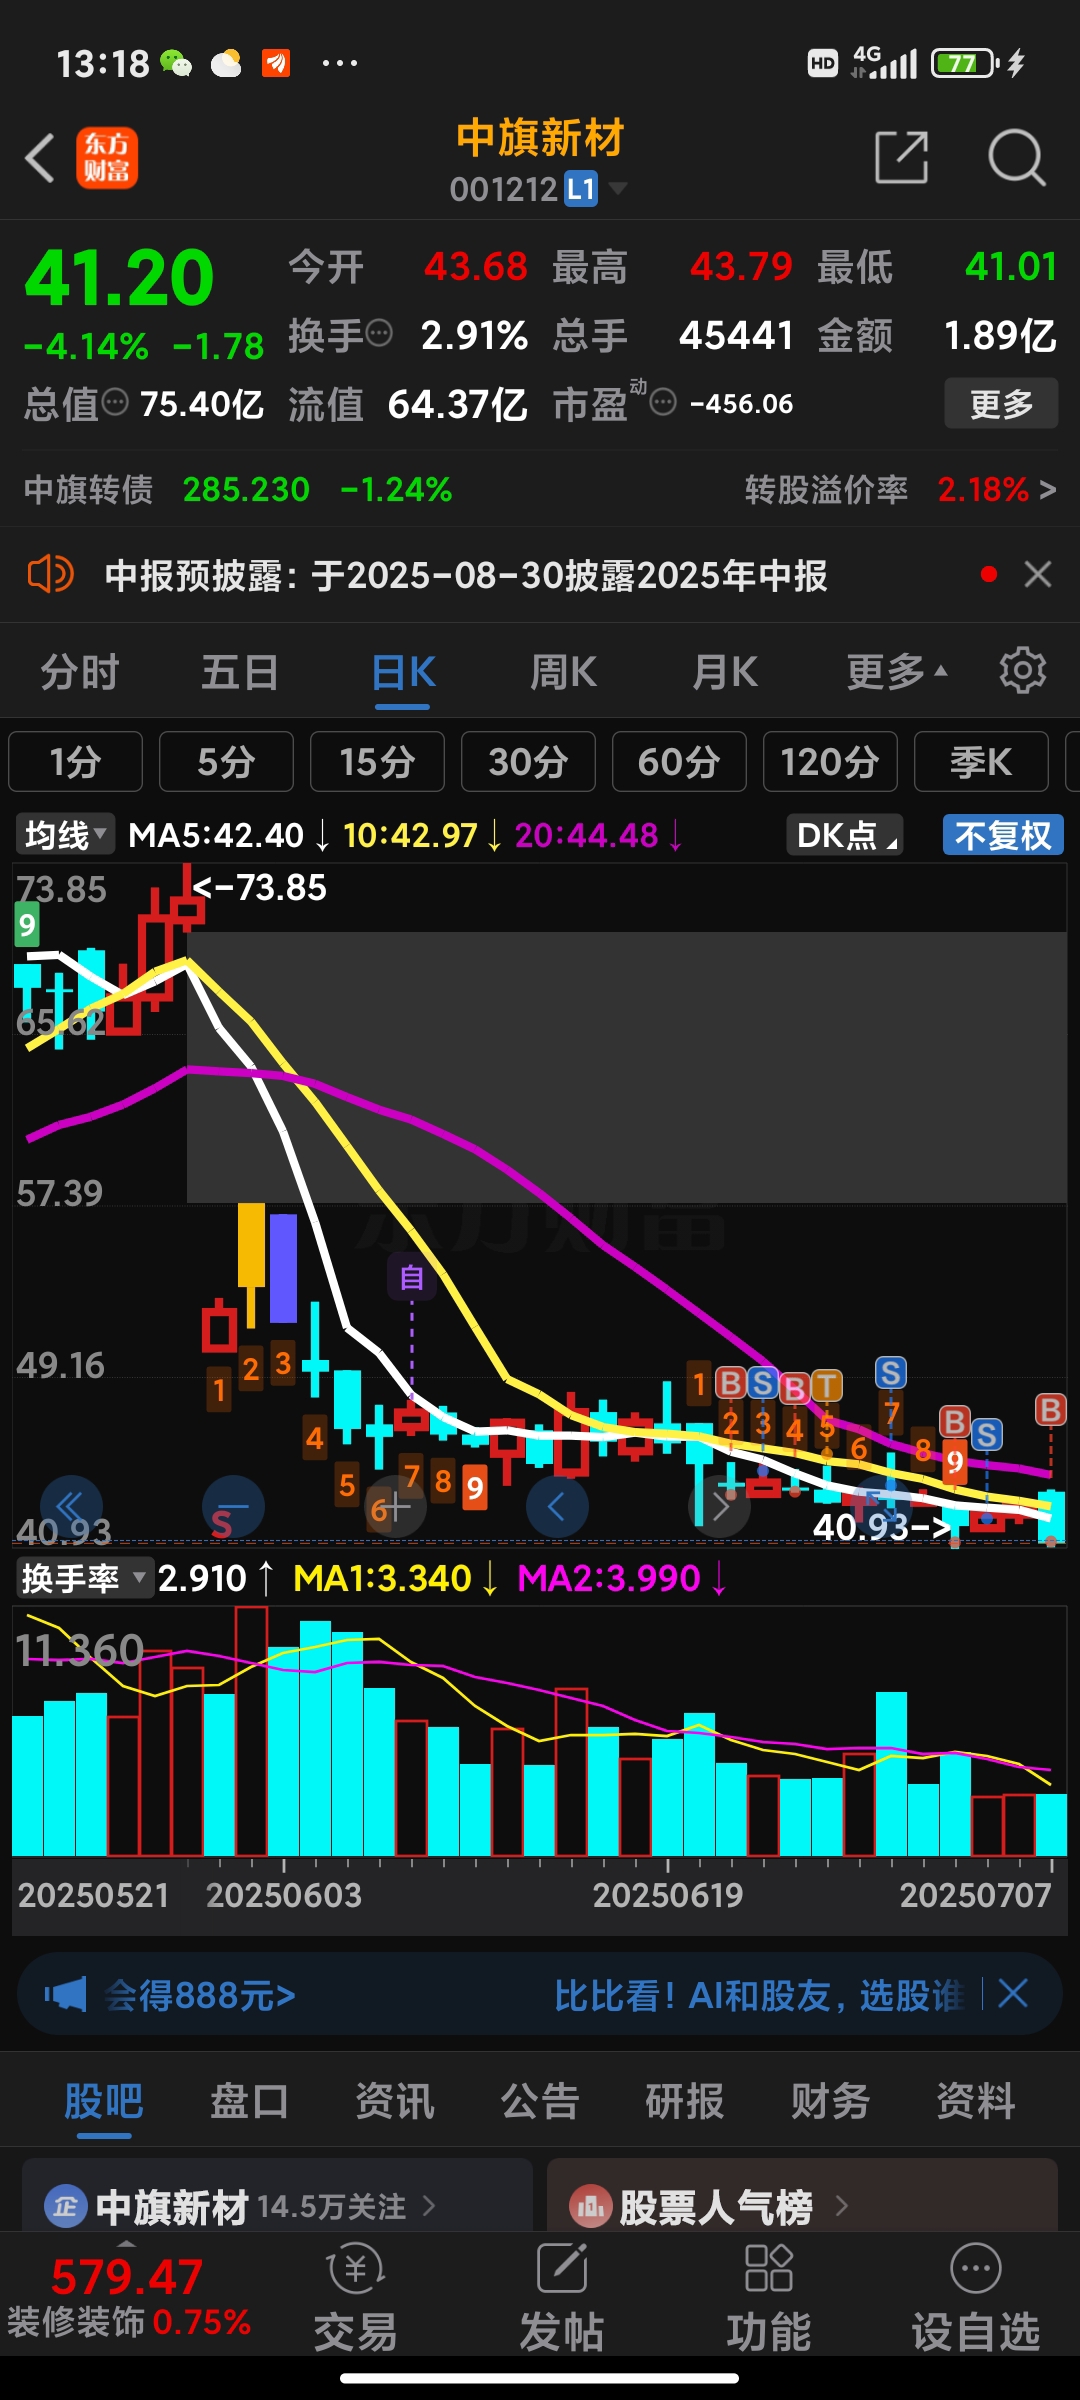Open the 功能 functions icon
Viewport: 1080px width, 2400px height.
[x=768, y=2299]
